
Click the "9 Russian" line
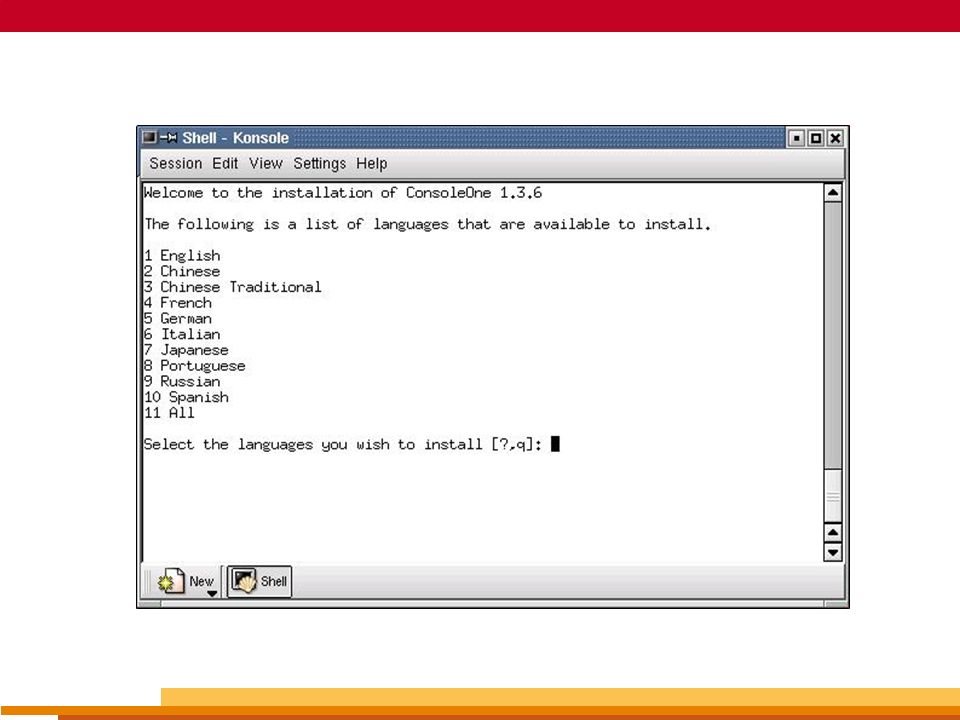182,381
